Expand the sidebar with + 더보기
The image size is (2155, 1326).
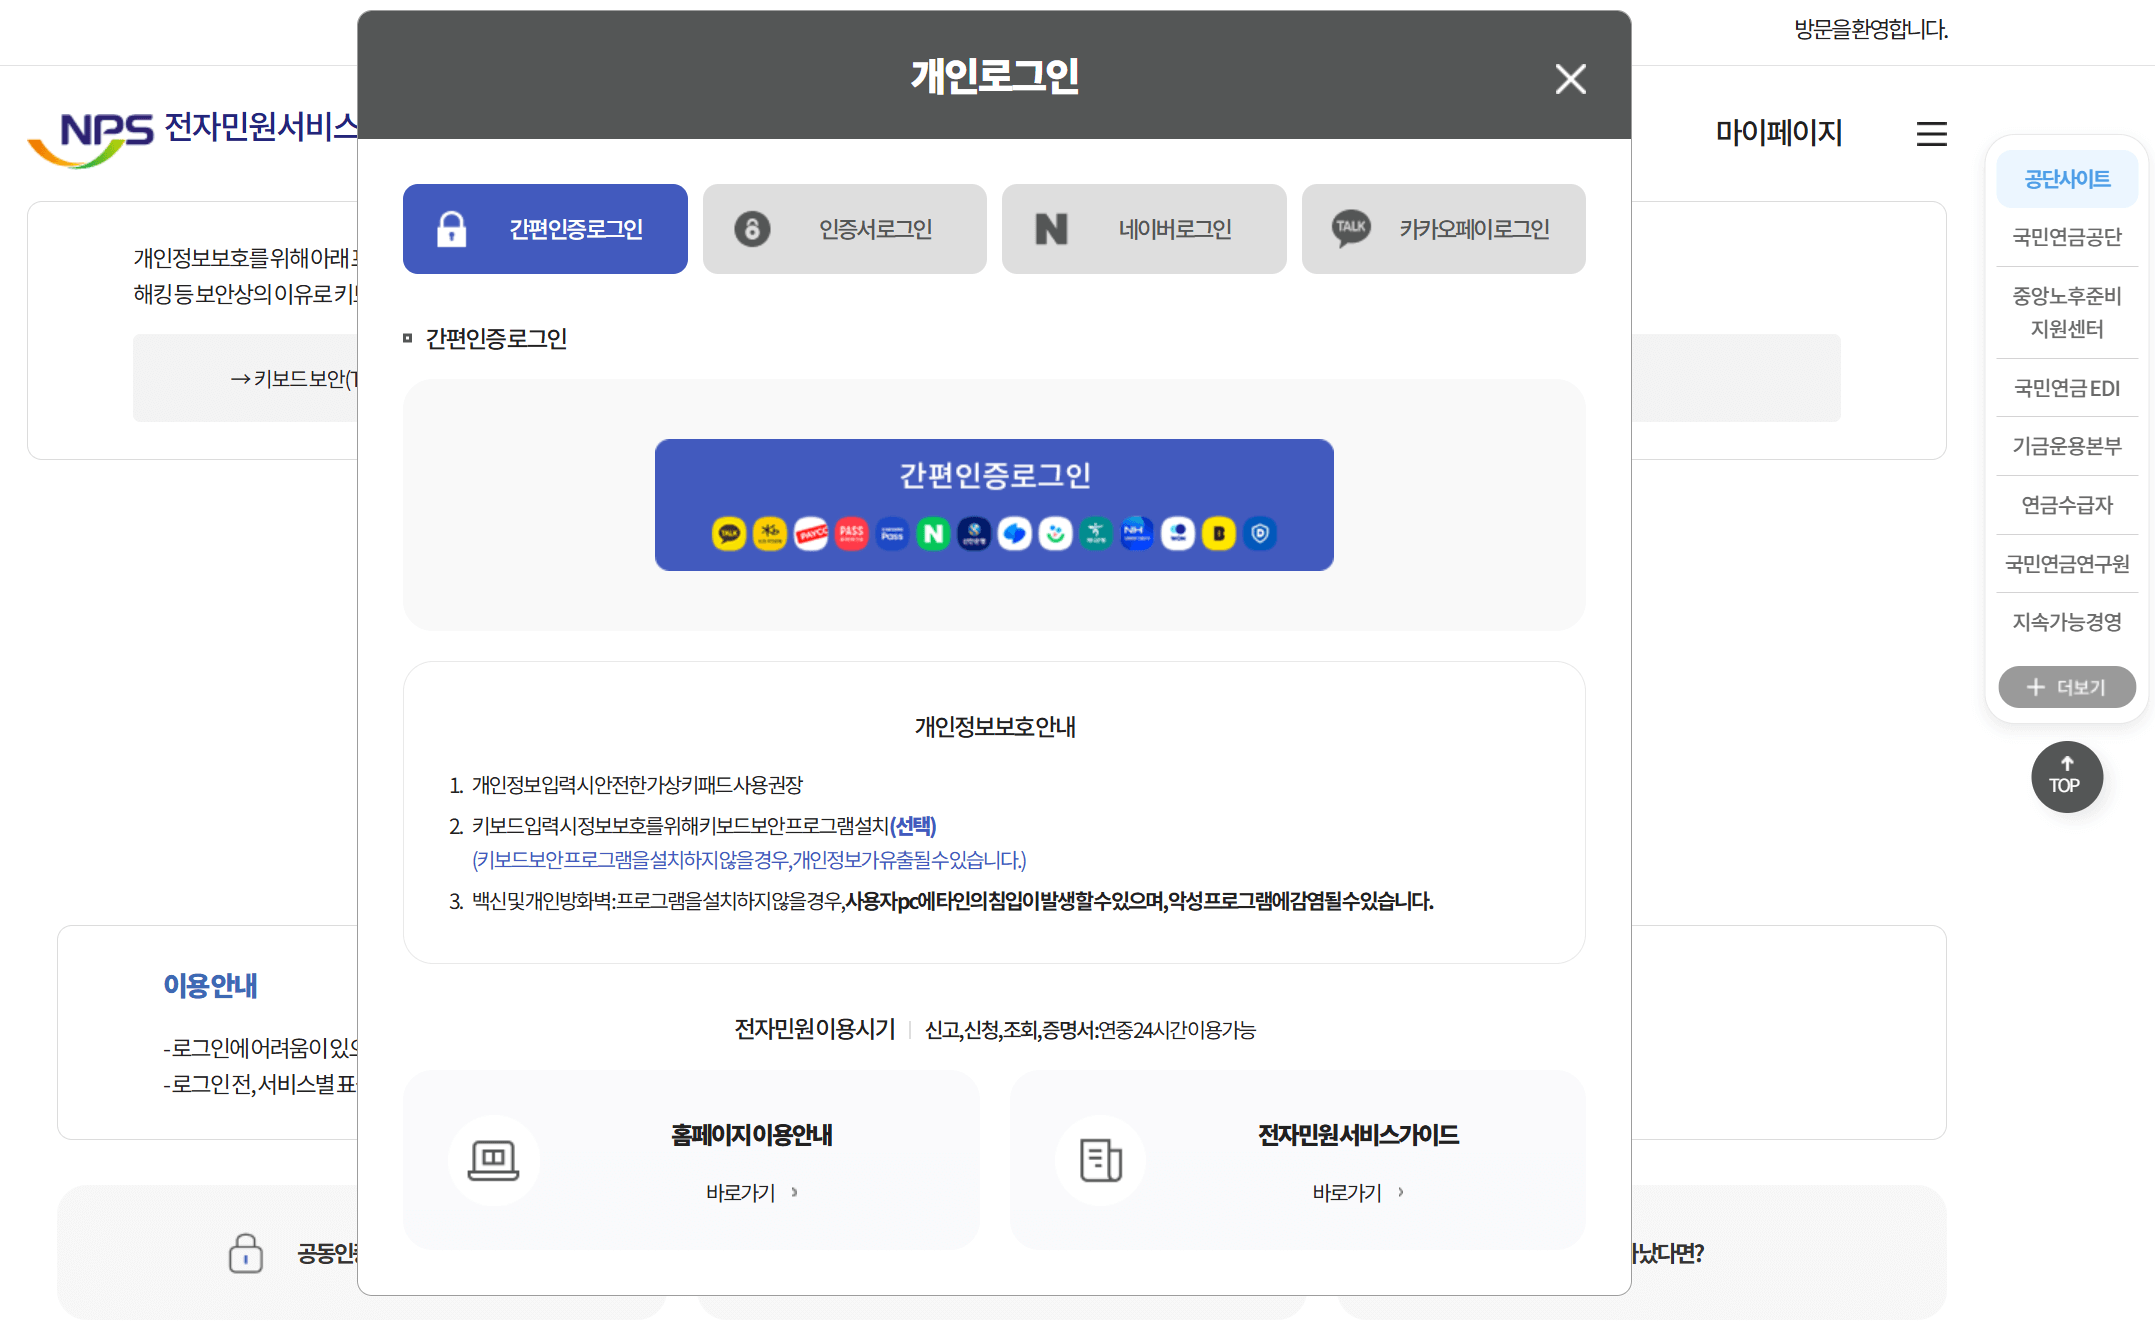[2067, 687]
